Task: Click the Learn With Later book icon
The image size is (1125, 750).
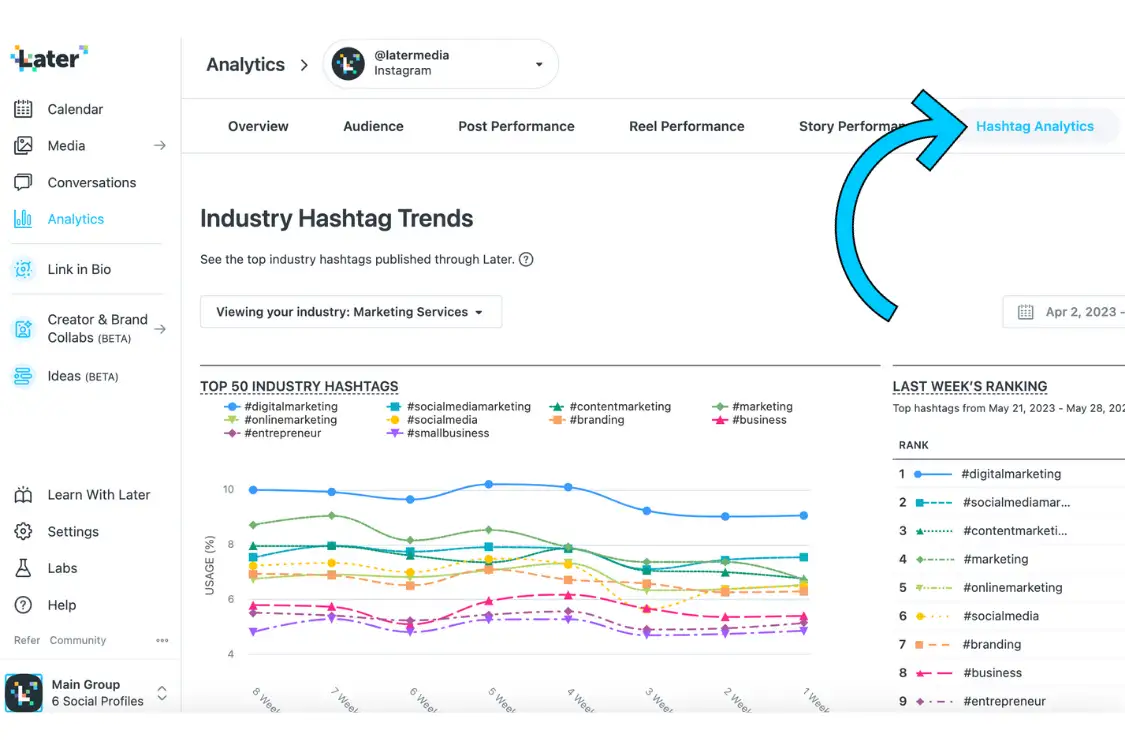Action: coord(23,494)
